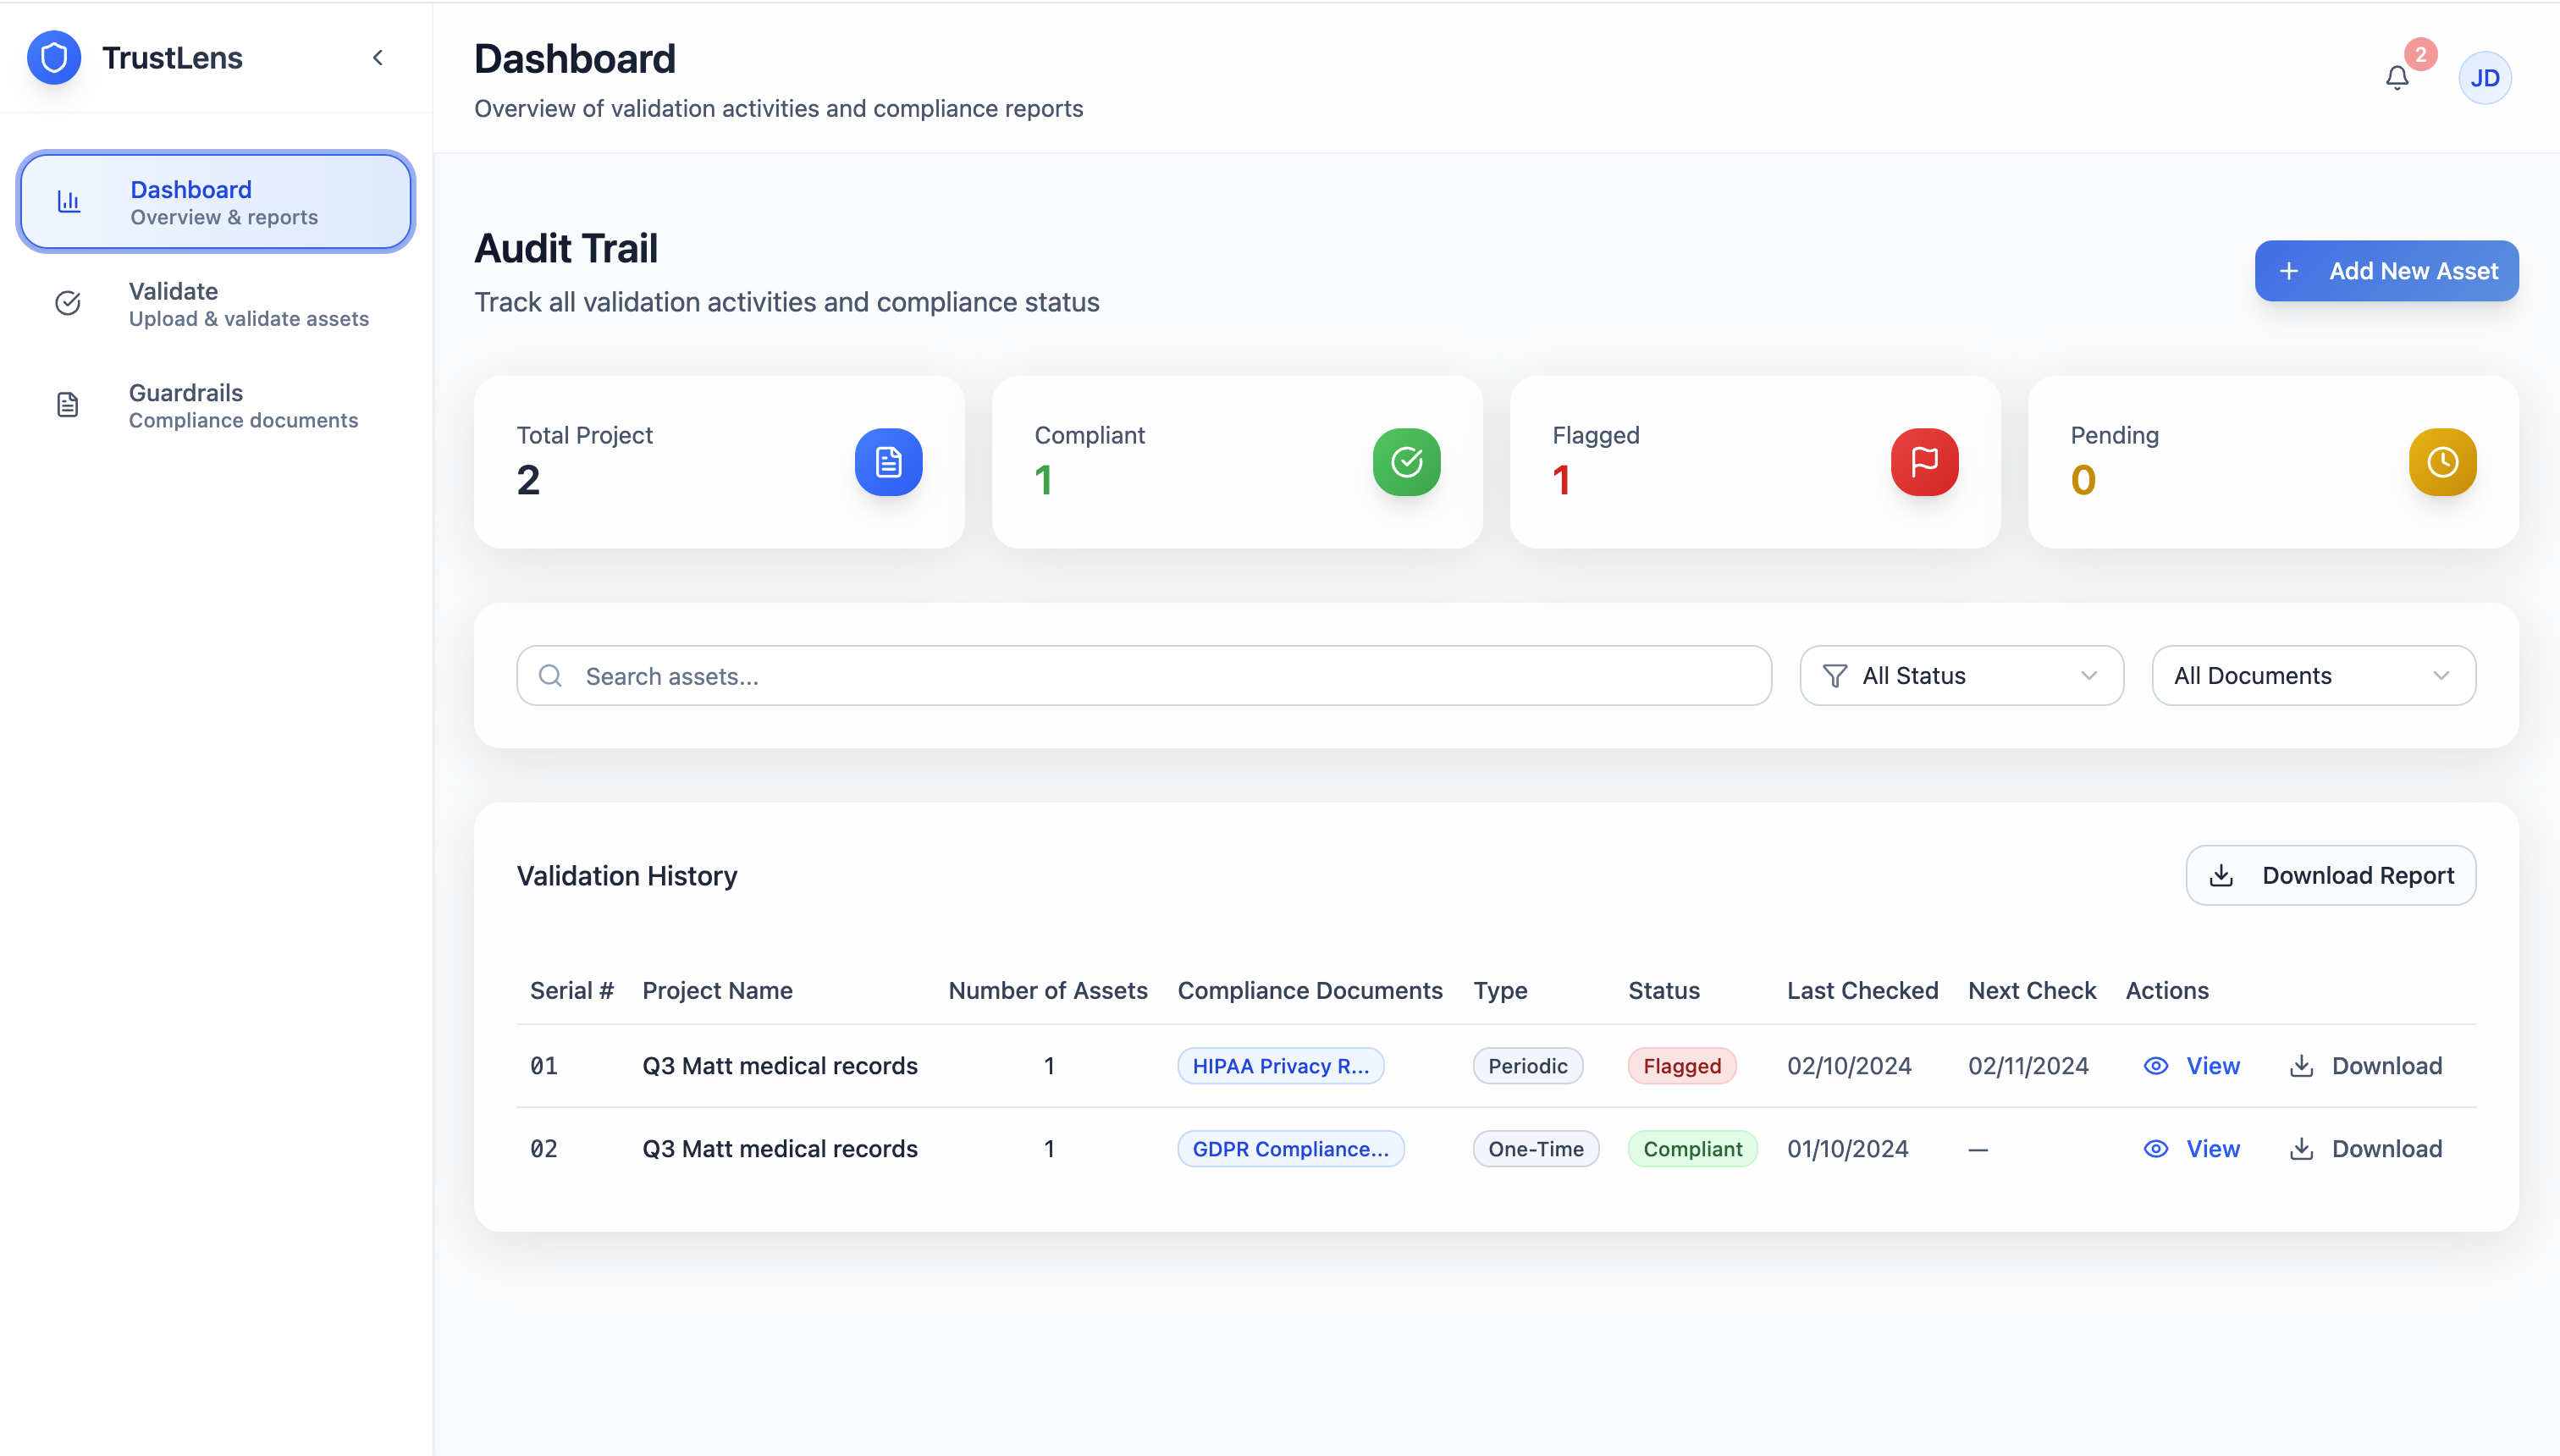Click the yellow Pending clock icon
Viewport: 2560px width, 1456px height.
[x=2441, y=462]
